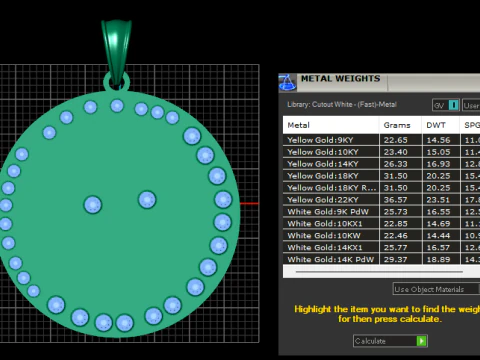This screenshot has height=360, width=480.
Task: Click the 22.65 grams cell
Action: 400,140
